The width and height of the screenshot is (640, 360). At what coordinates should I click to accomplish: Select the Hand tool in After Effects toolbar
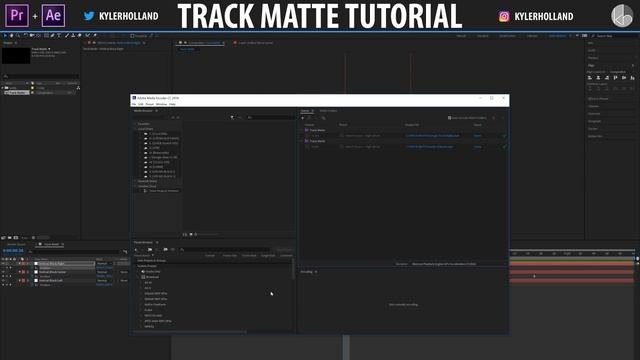click(x=11, y=36)
